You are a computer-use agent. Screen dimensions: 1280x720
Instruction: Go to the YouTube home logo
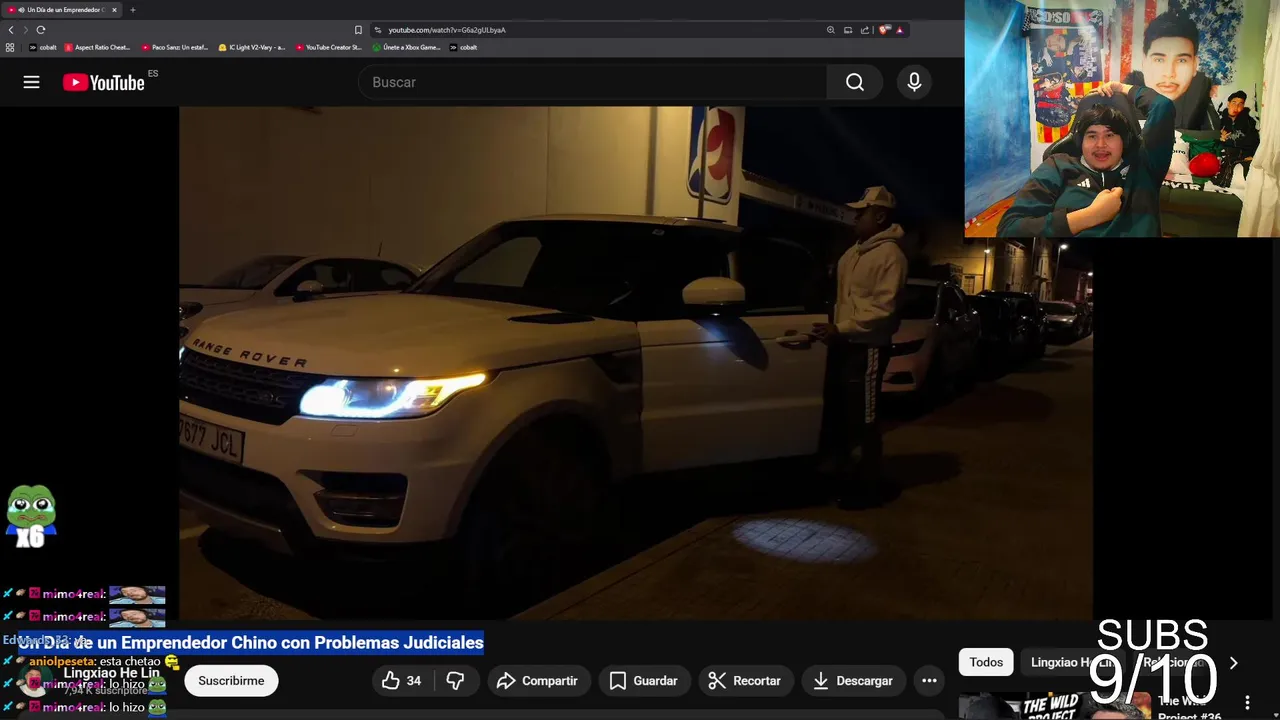click(x=104, y=83)
